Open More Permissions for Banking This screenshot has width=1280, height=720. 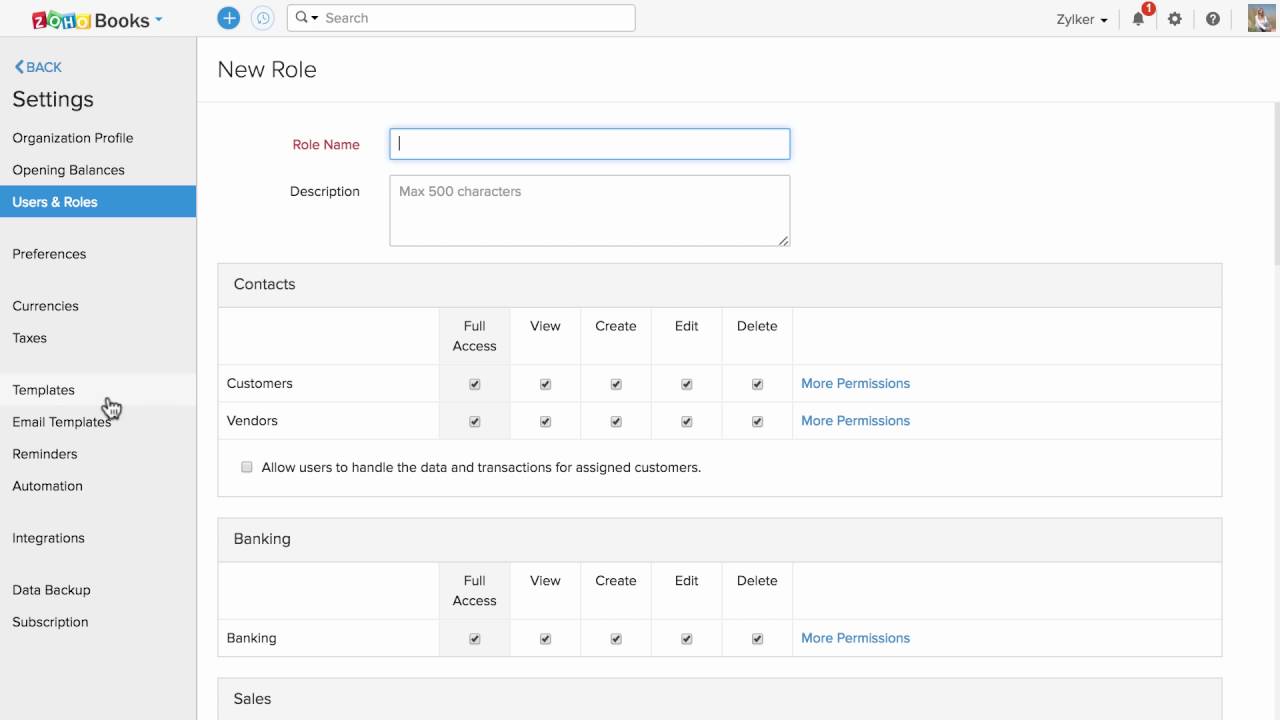(855, 637)
